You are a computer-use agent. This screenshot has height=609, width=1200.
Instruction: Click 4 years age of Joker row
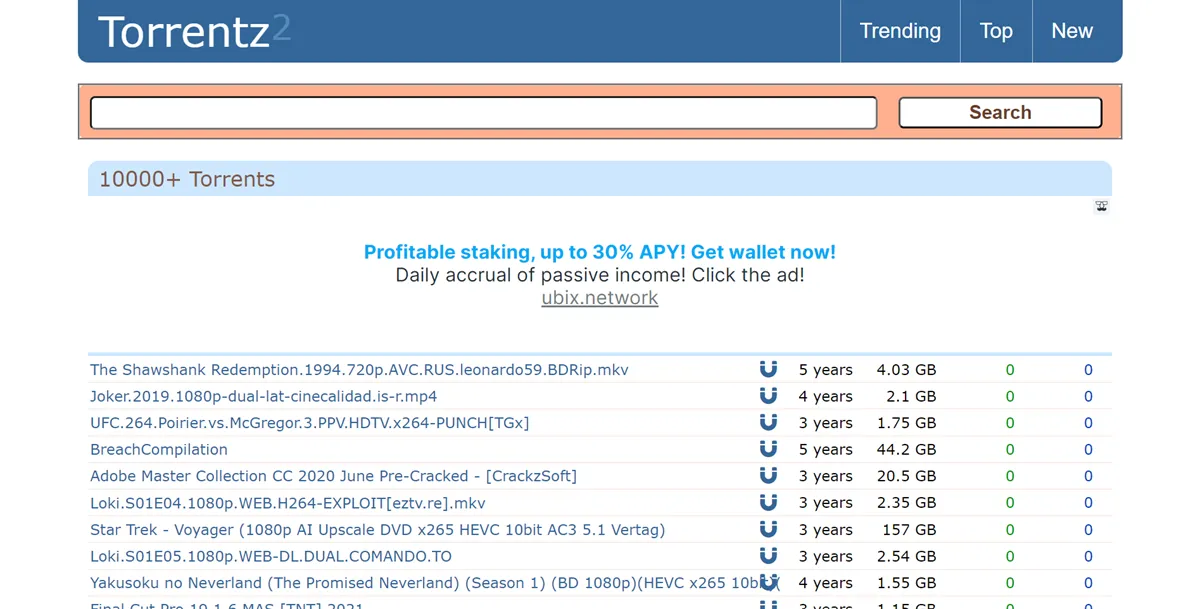pyautogui.click(x=826, y=397)
